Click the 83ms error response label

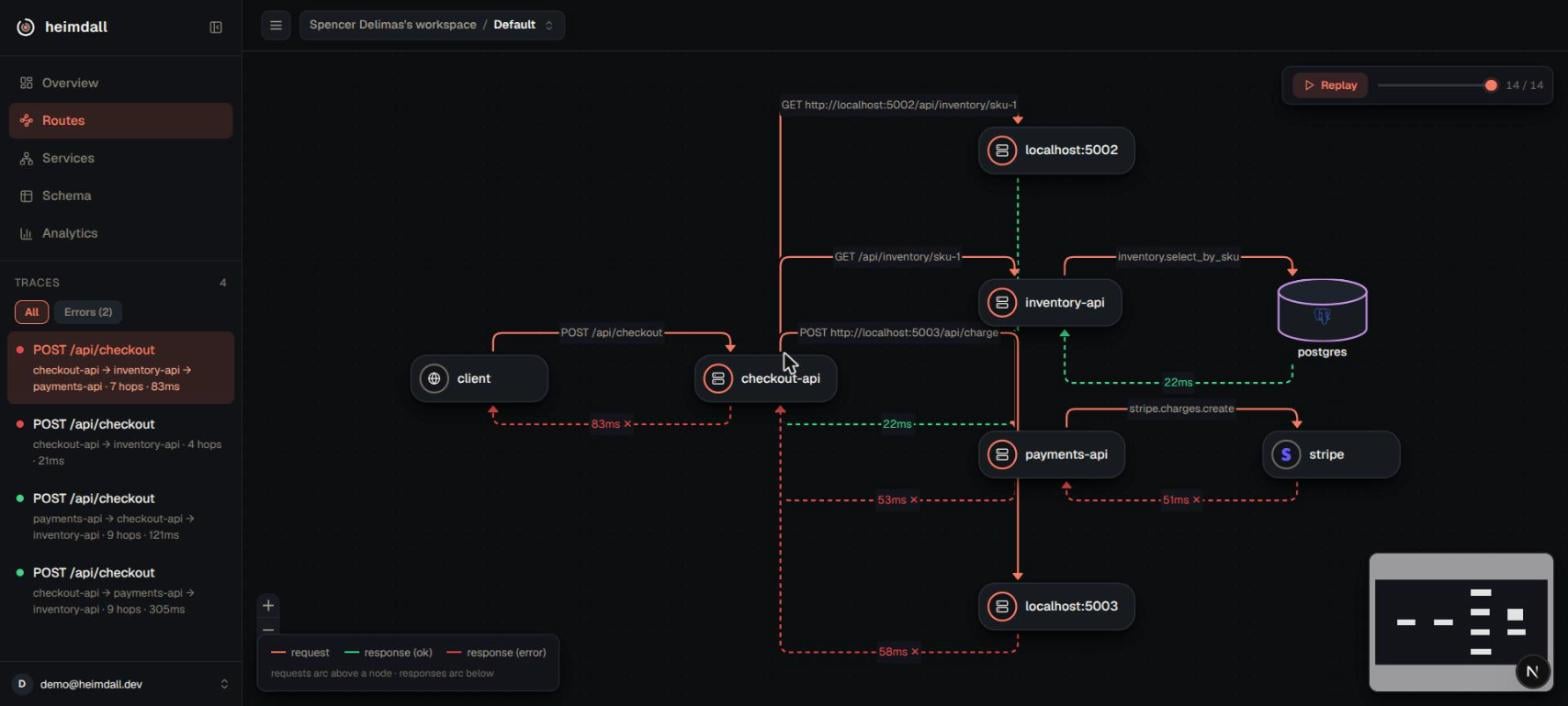tap(611, 425)
